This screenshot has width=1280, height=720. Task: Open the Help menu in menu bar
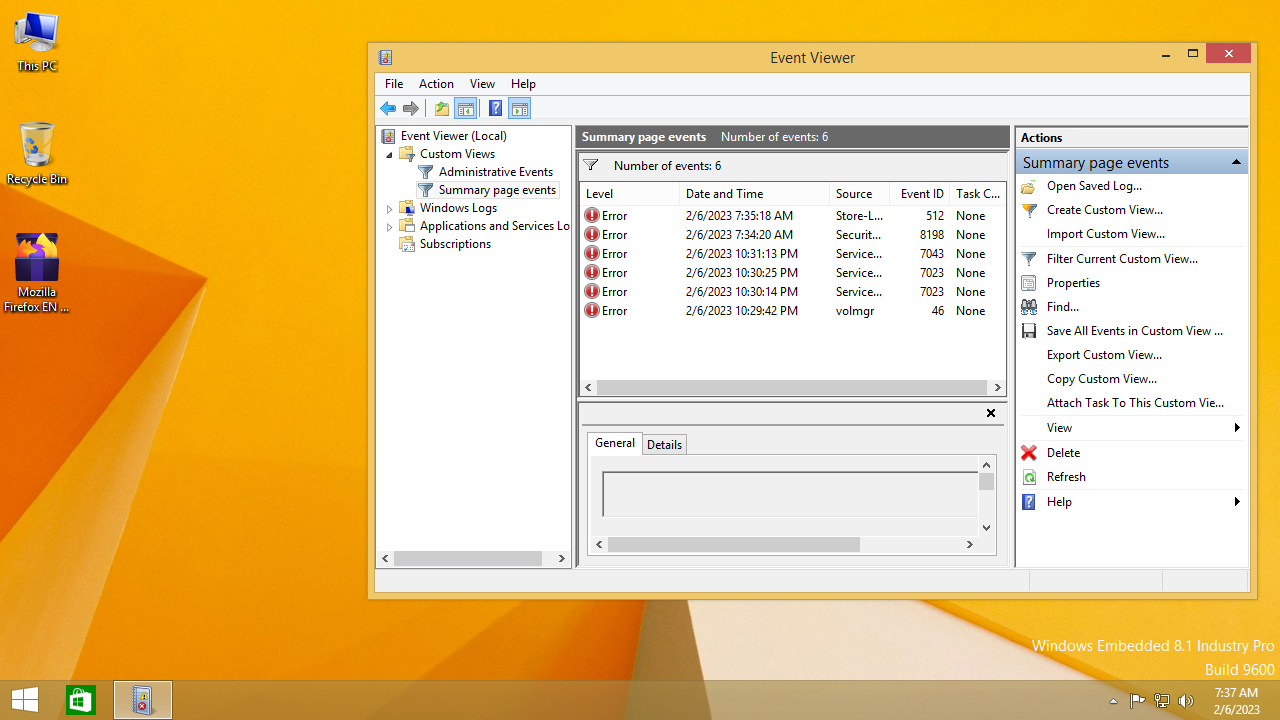click(x=523, y=84)
